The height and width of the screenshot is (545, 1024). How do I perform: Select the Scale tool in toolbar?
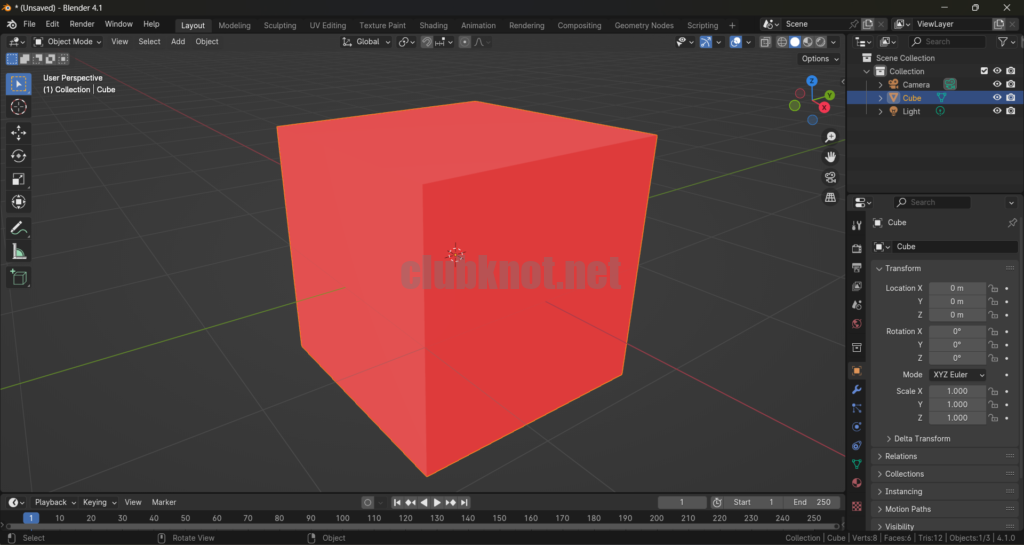[18, 179]
